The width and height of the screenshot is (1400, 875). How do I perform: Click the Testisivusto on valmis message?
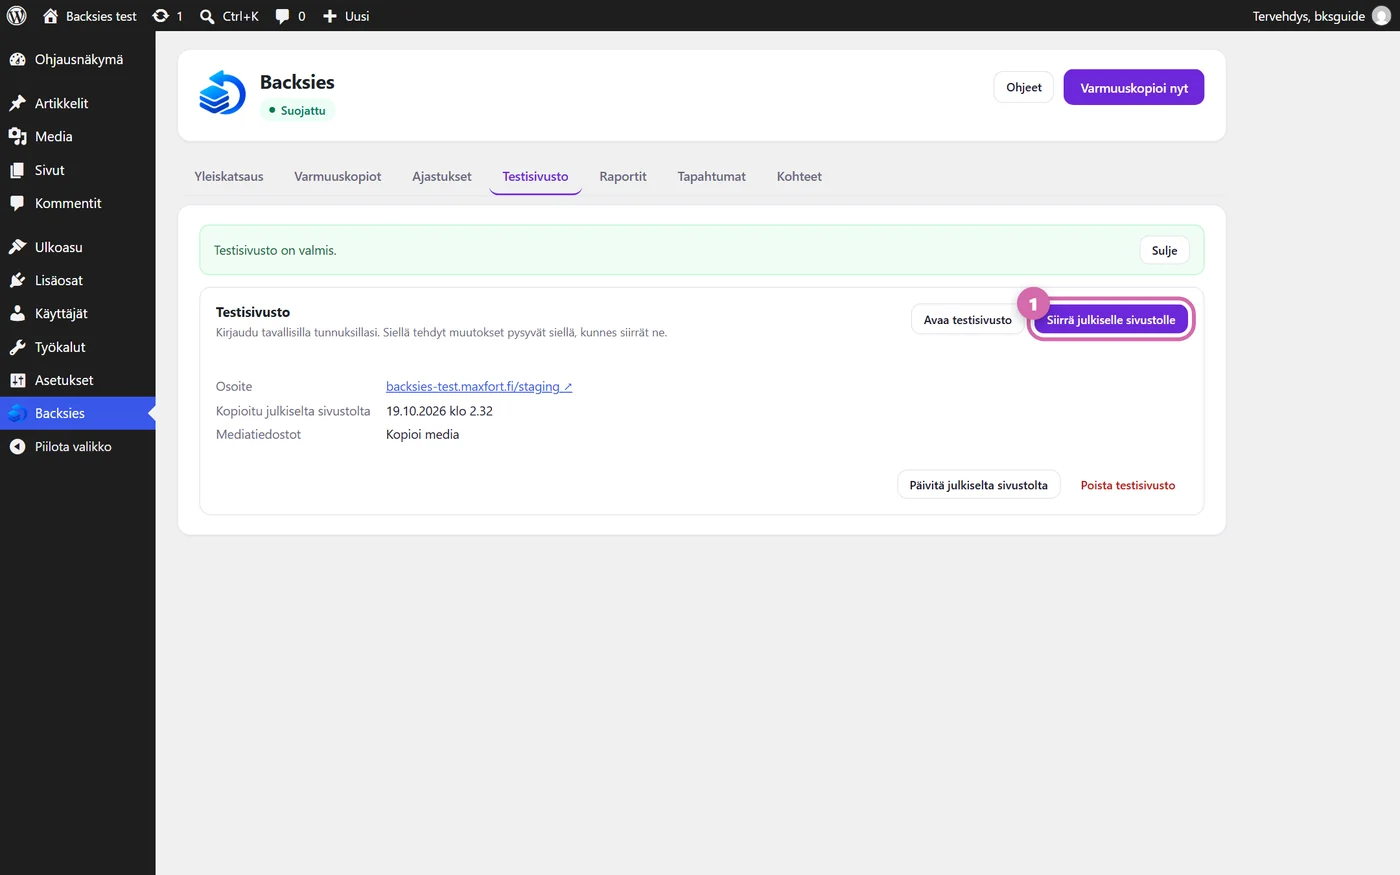click(x=275, y=250)
